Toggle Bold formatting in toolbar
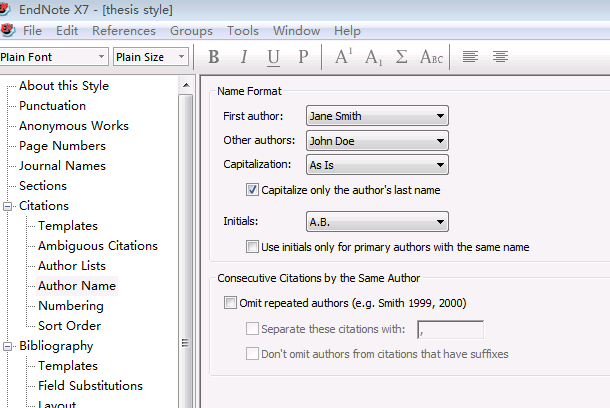 [x=214, y=57]
